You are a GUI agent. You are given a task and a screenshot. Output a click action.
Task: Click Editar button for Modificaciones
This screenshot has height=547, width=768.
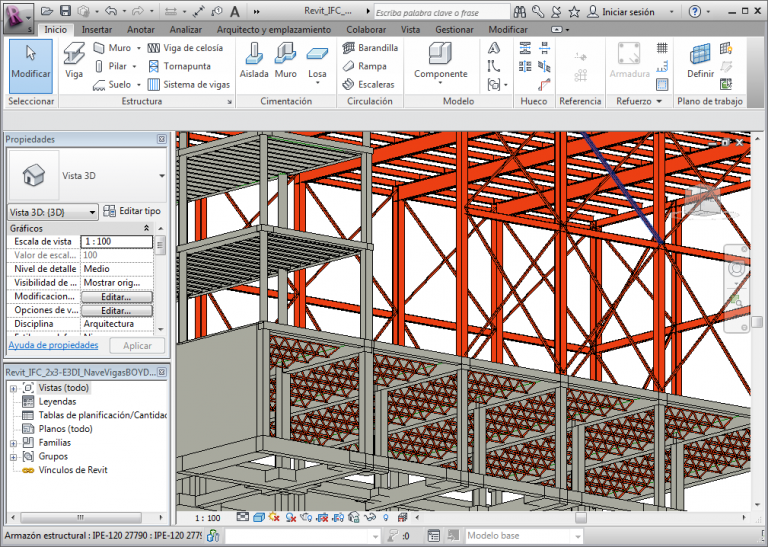coord(117,297)
